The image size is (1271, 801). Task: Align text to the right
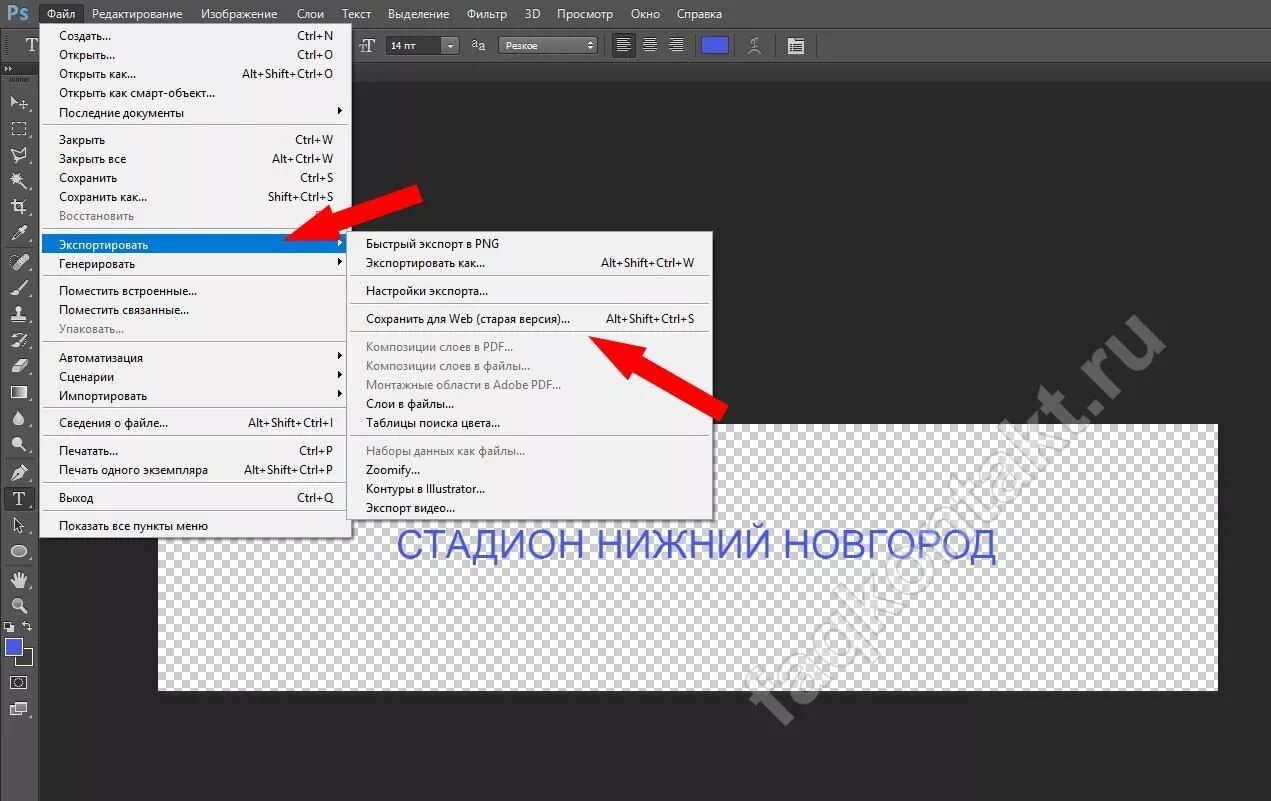click(x=676, y=45)
